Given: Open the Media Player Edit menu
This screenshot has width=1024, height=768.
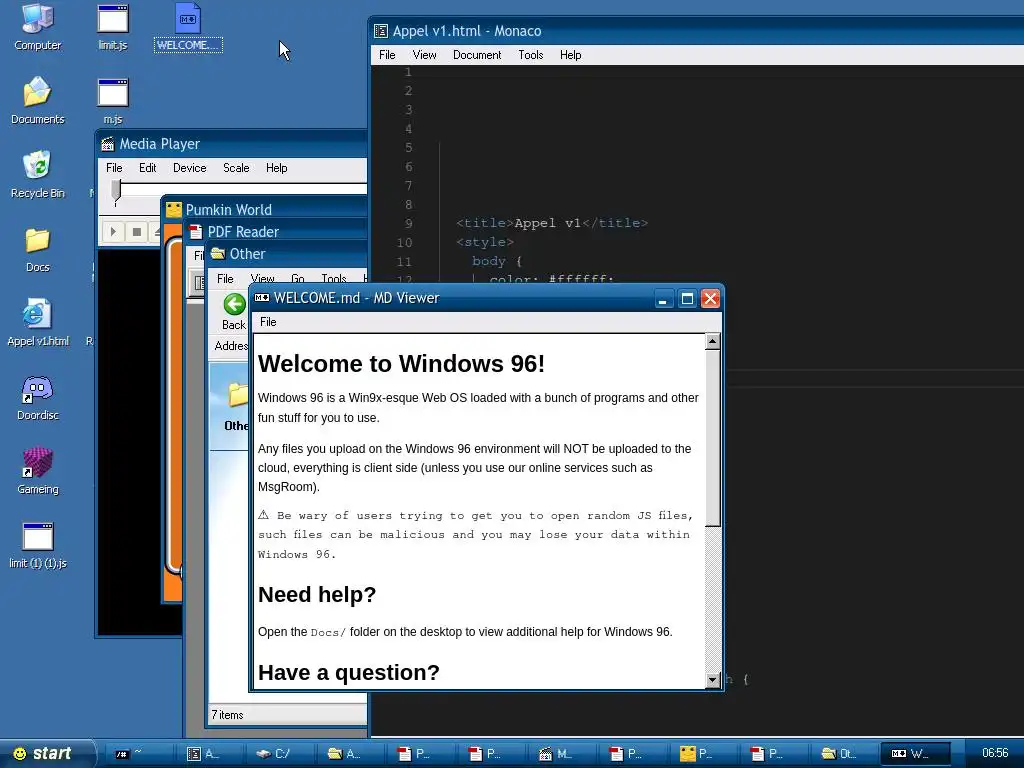Looking at the screenshot, I should (x=148, y=168).
